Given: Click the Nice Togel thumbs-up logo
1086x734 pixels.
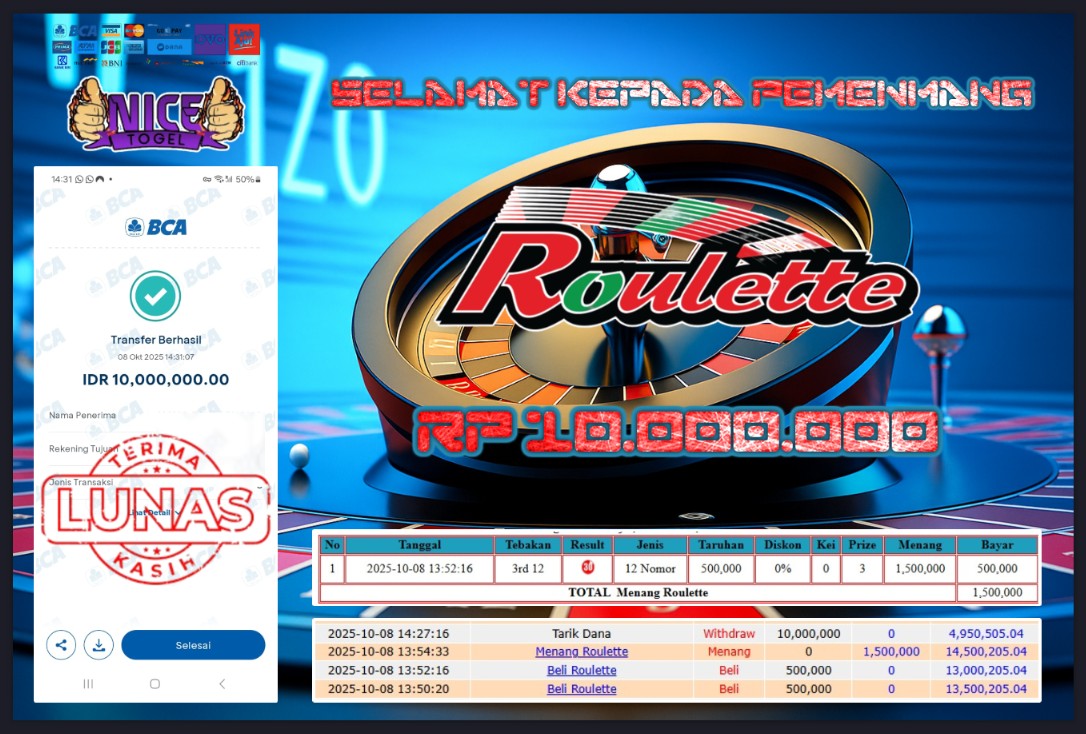Looking at the screenshot, I should [x=155, y=114].
